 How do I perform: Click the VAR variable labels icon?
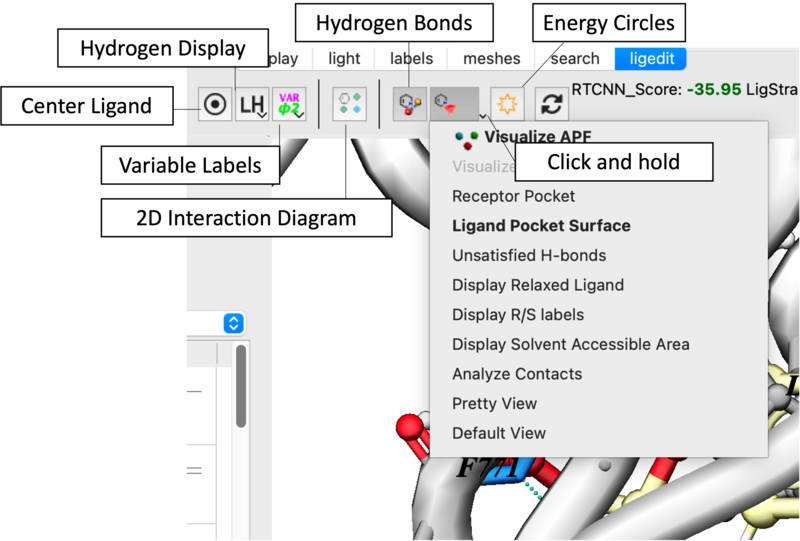pyautogui.click(x=288, y=104)
